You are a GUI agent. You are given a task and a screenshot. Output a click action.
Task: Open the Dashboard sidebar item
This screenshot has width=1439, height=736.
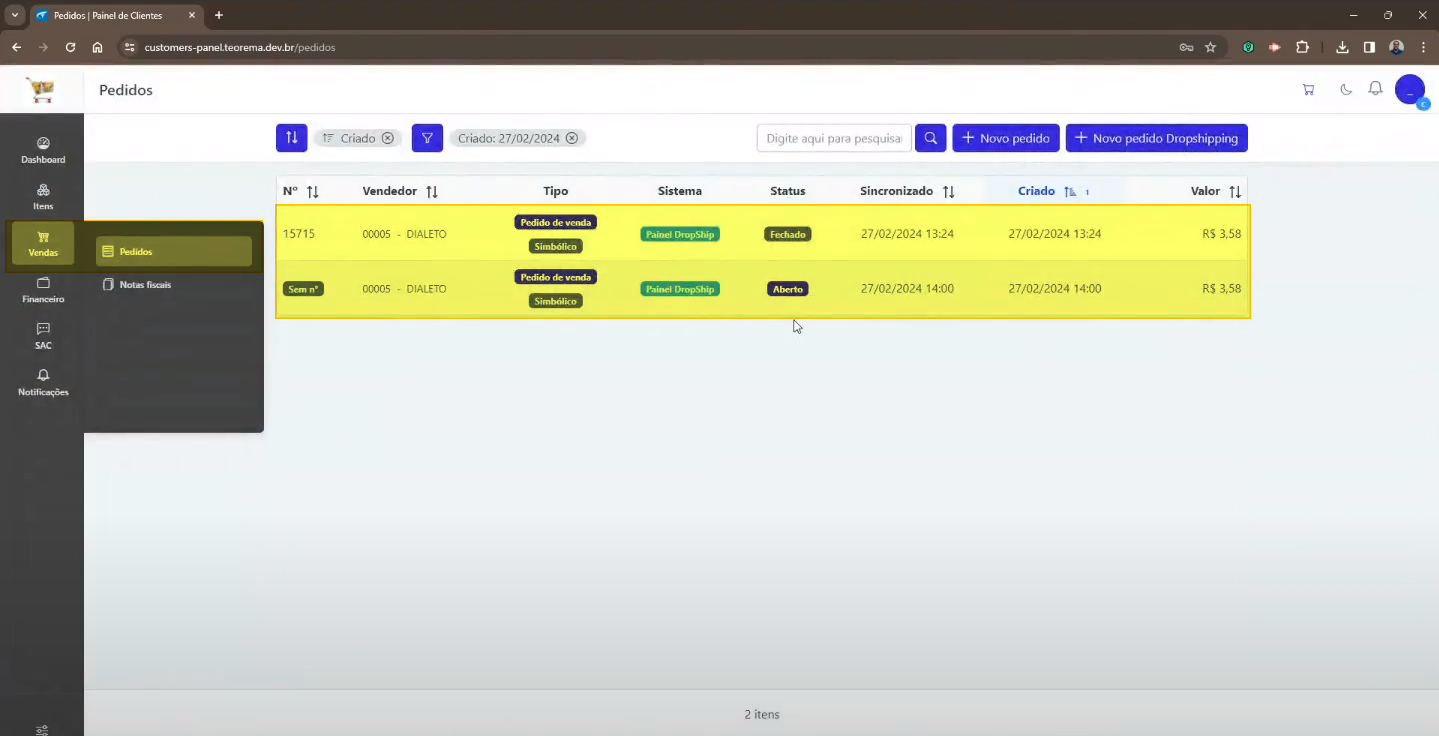[x=43, y=151]
